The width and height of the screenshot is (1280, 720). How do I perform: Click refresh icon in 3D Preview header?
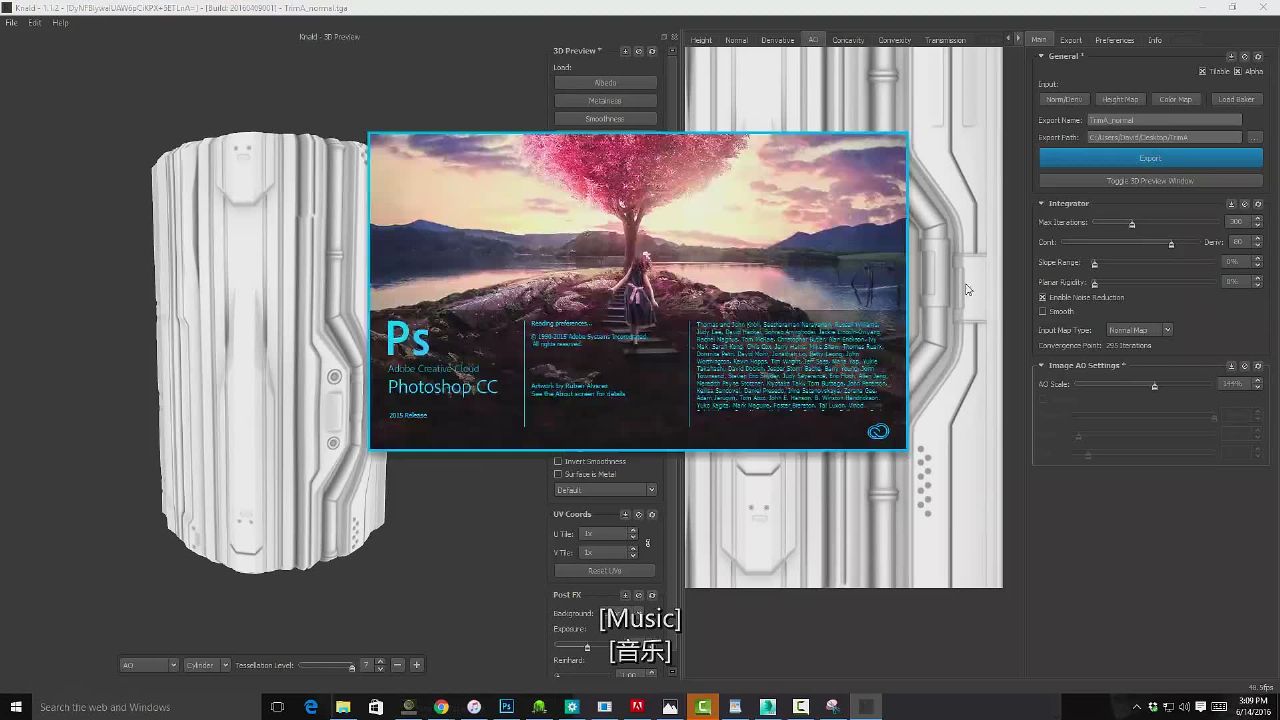[x=652, y=51]
